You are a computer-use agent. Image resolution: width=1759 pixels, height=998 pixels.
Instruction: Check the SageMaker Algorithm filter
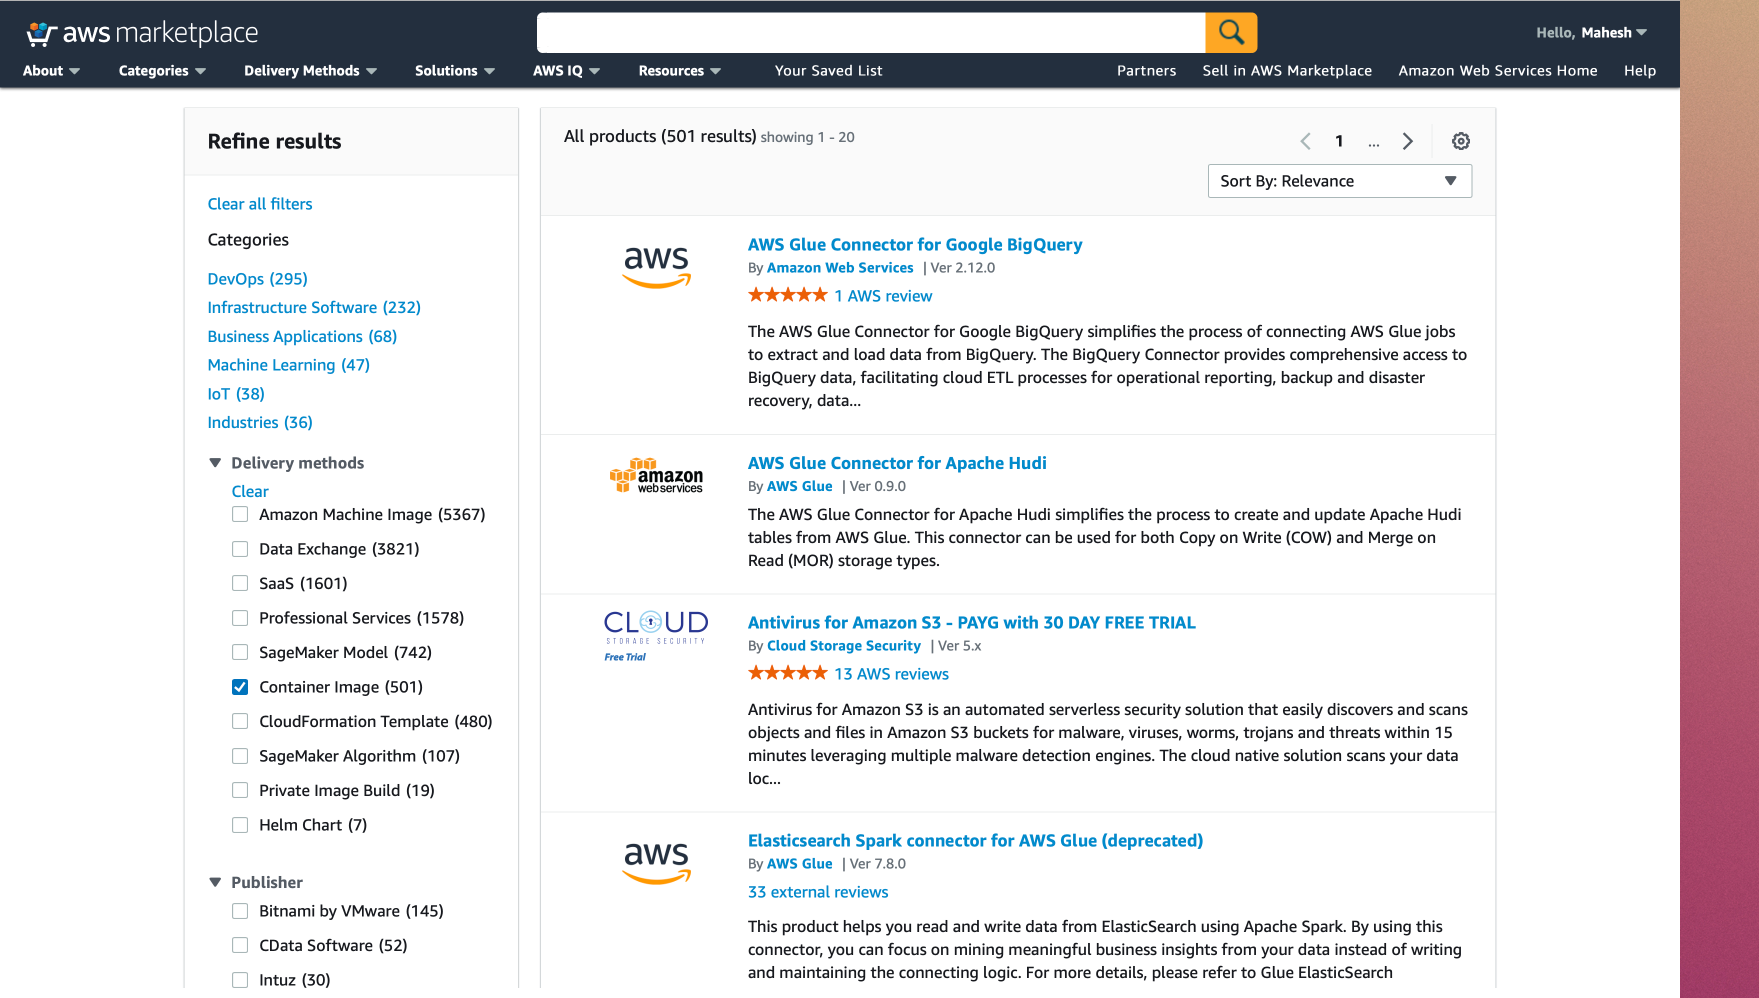pyautogui.click(x=240, y=756)
